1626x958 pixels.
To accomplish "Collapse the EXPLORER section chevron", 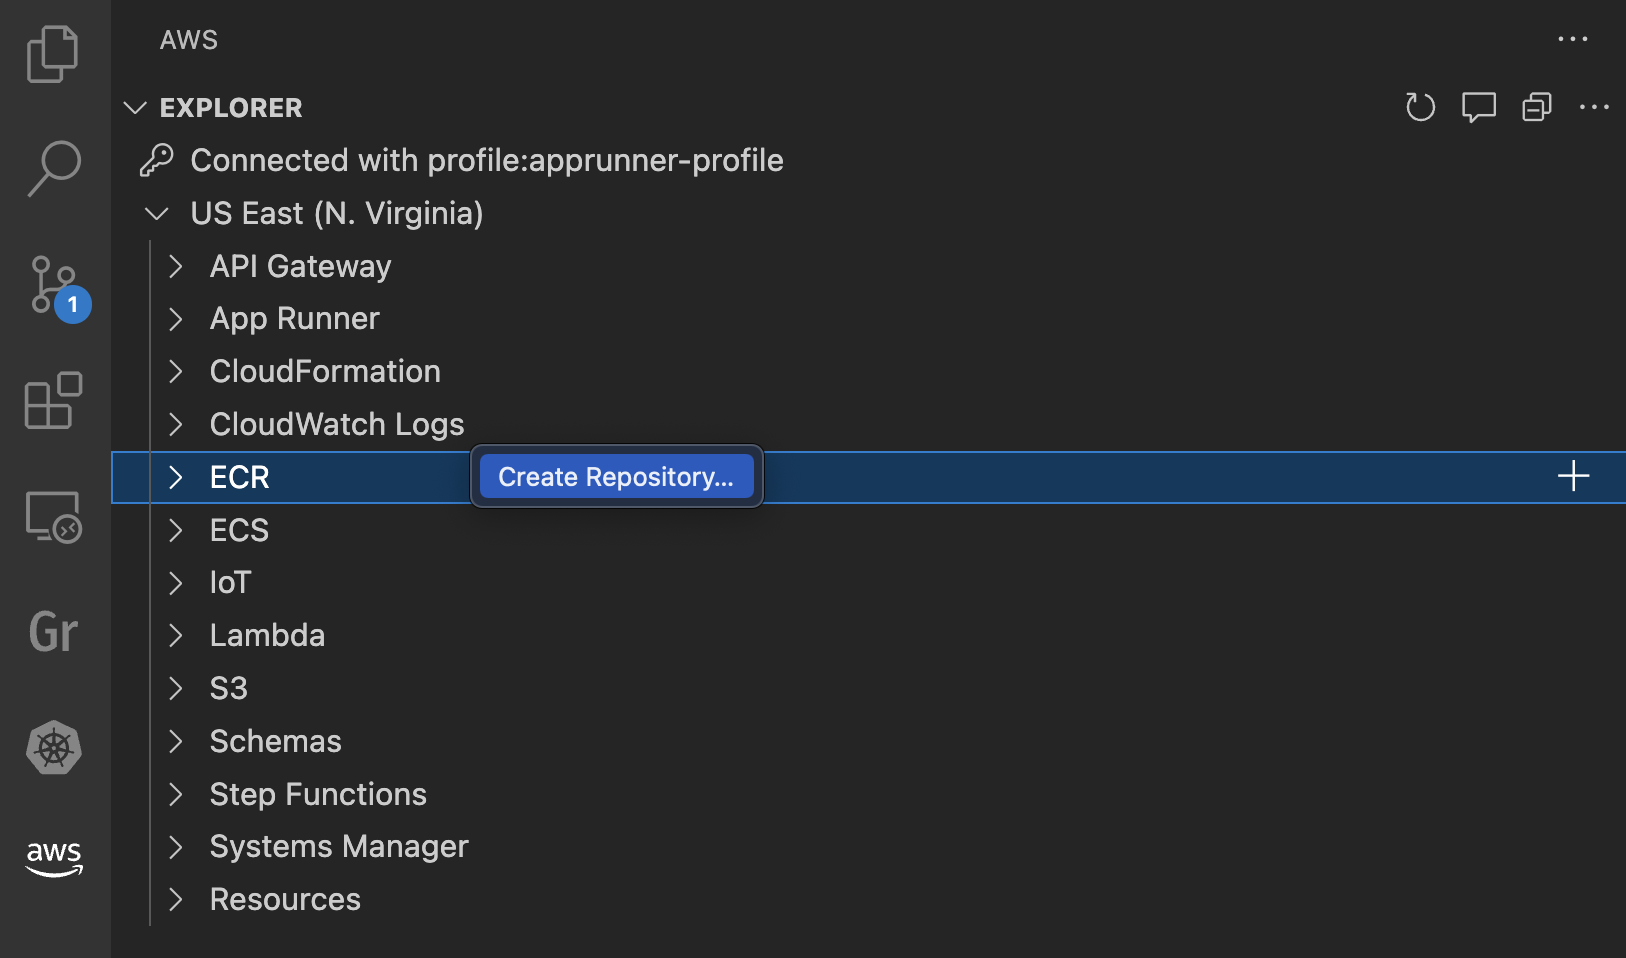I will click(135, 107).
